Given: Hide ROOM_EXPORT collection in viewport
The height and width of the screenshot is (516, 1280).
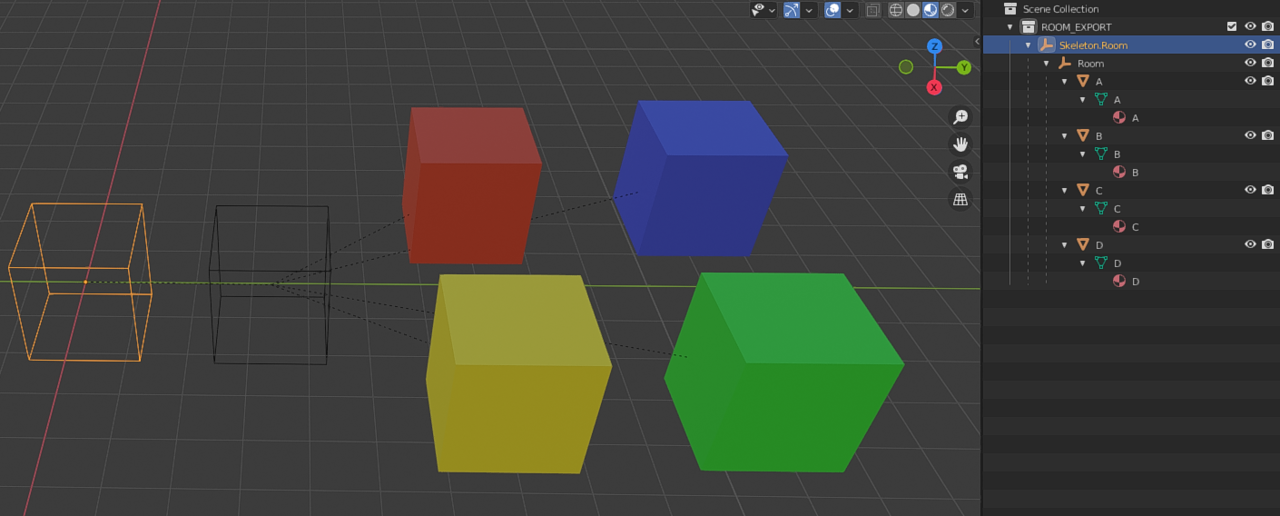Looking at the screenshot, I should point(1250,27).
